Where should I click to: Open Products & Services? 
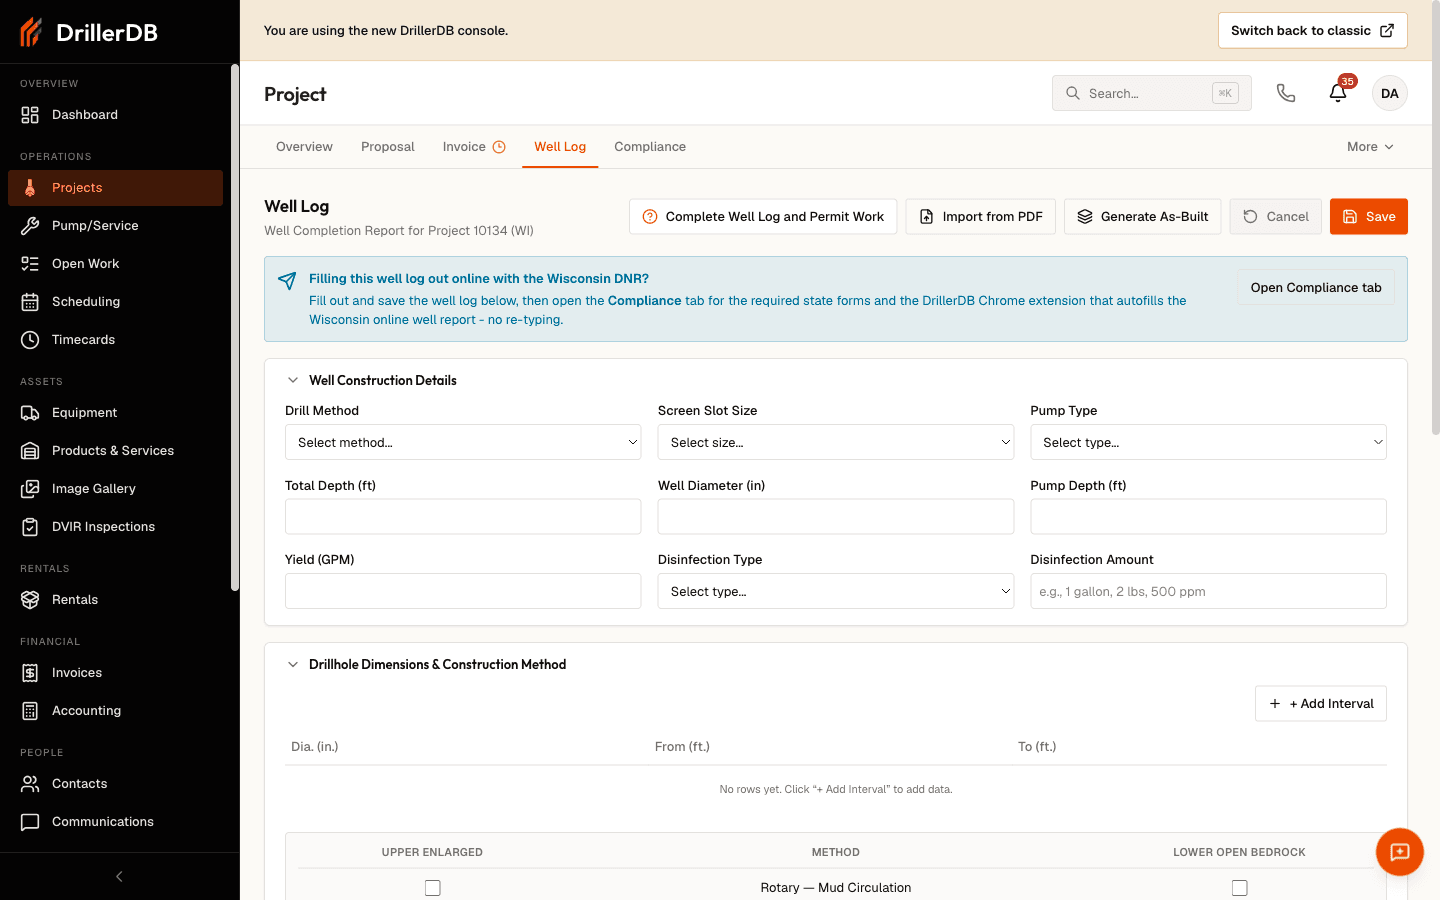tap(115, 451)
